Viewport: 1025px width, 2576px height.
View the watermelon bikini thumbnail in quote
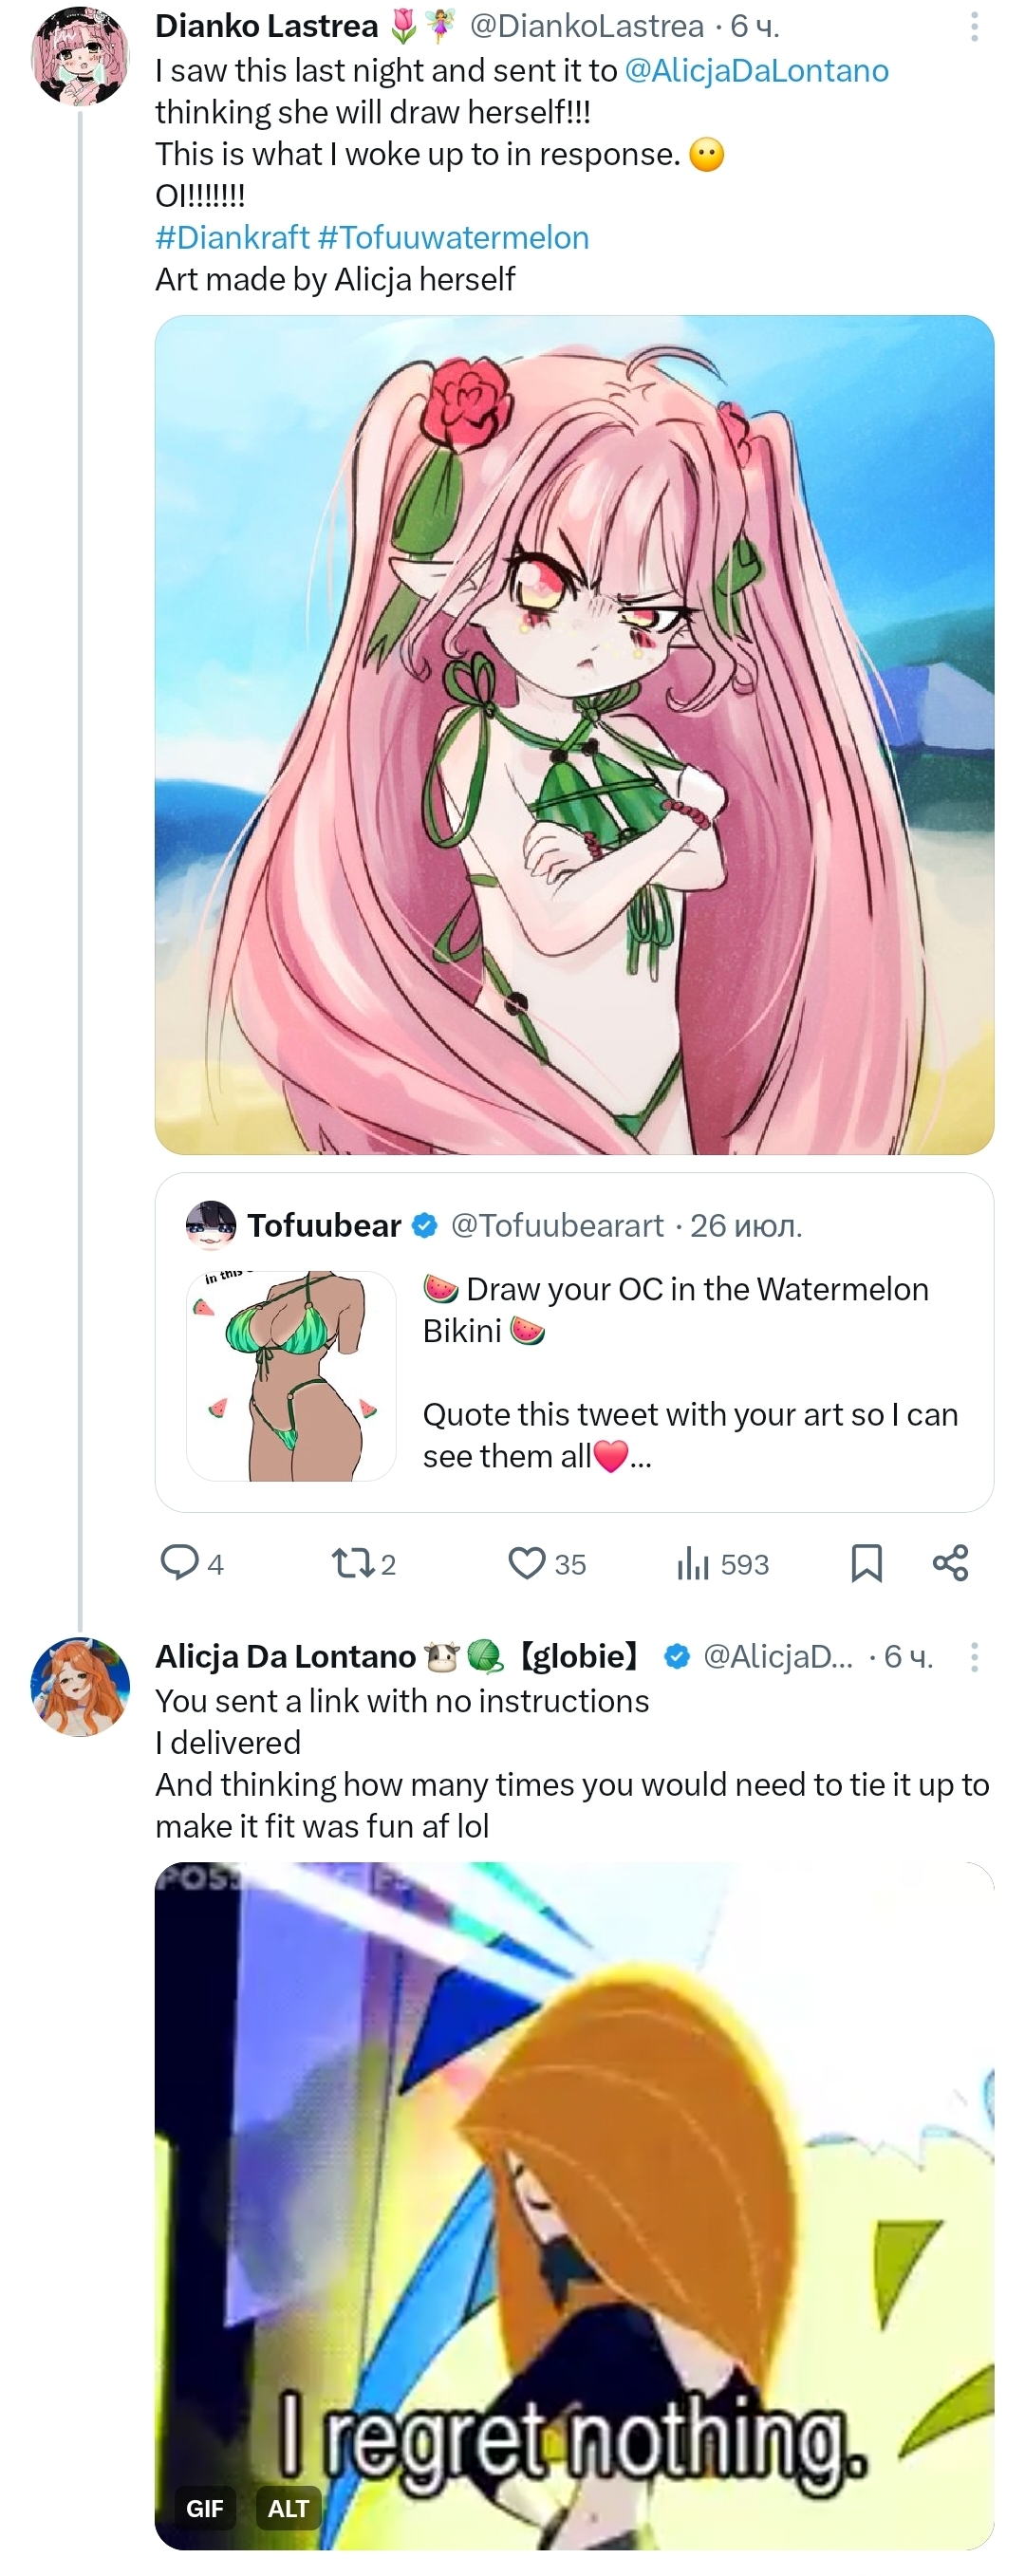[x=291, y=1375]
